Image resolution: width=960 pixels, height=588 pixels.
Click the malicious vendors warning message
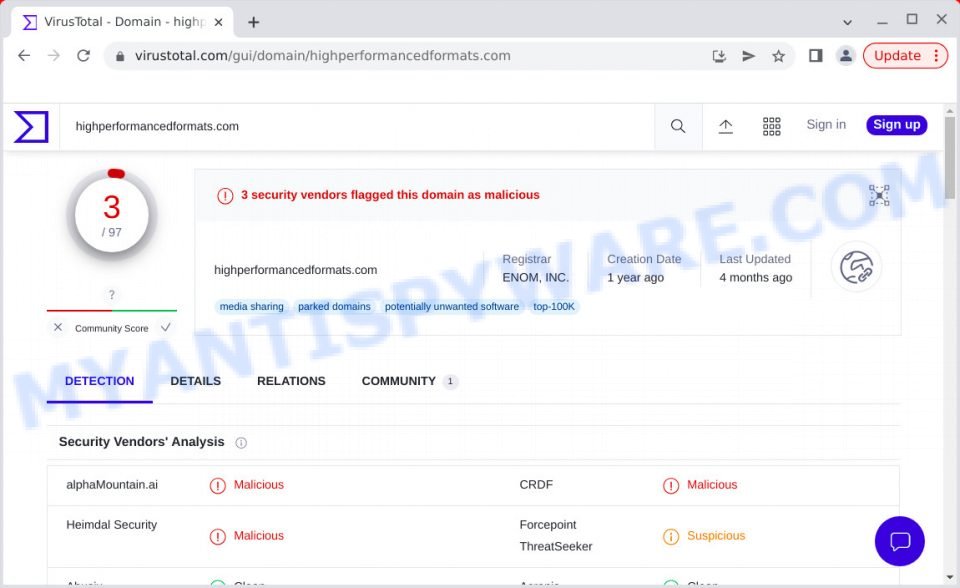click(390, 195)
